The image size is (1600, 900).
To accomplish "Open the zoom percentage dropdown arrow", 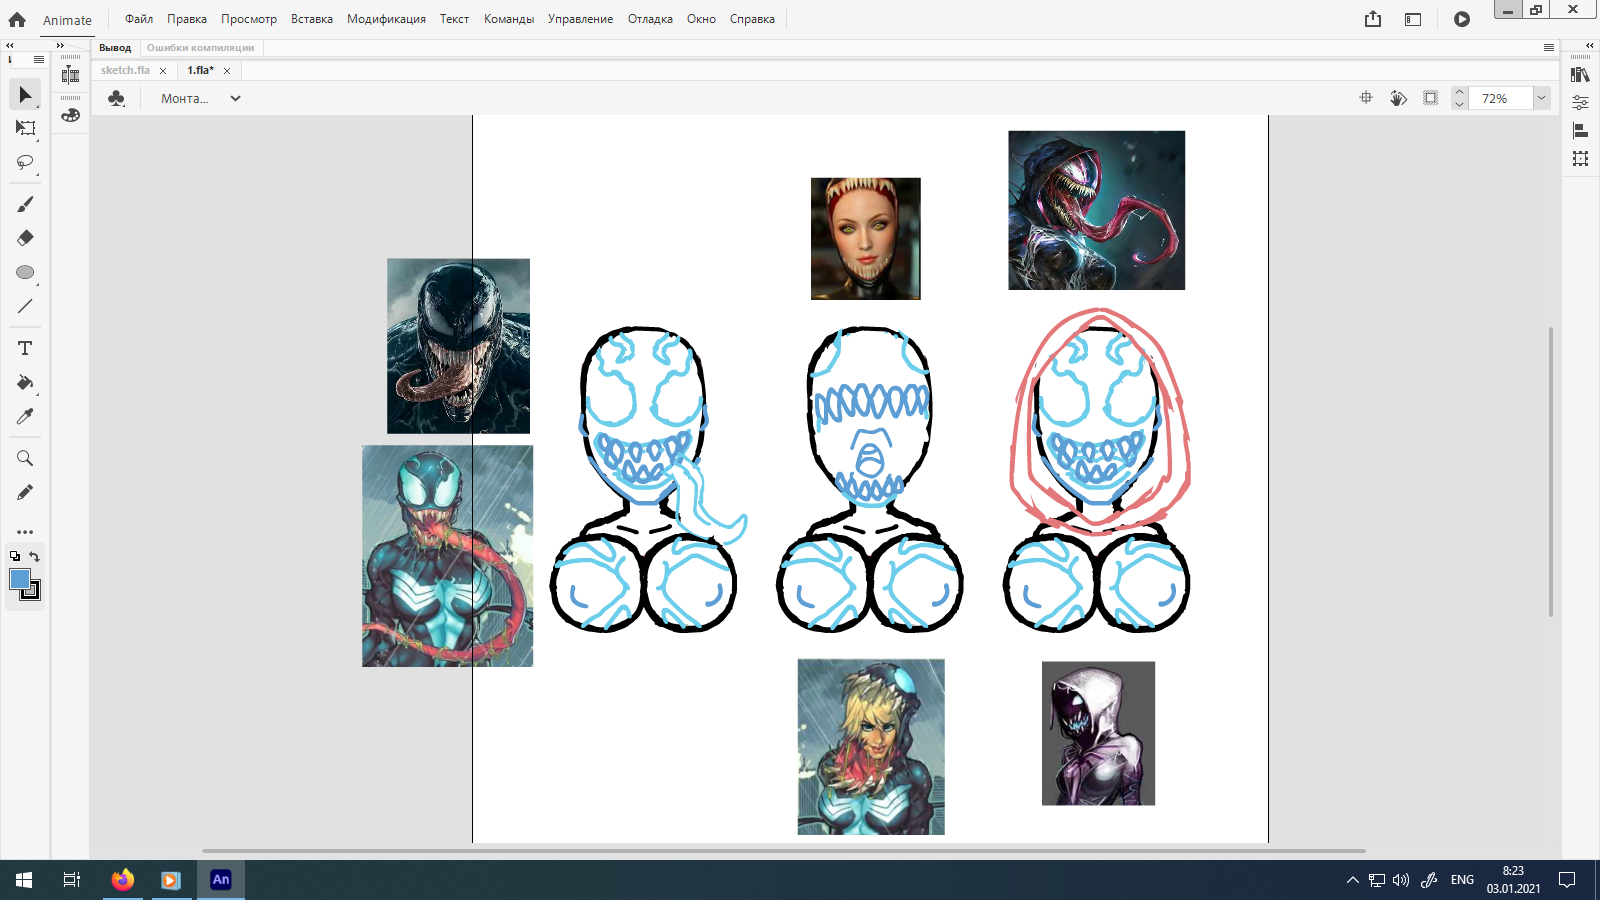I will [1541, 98].
